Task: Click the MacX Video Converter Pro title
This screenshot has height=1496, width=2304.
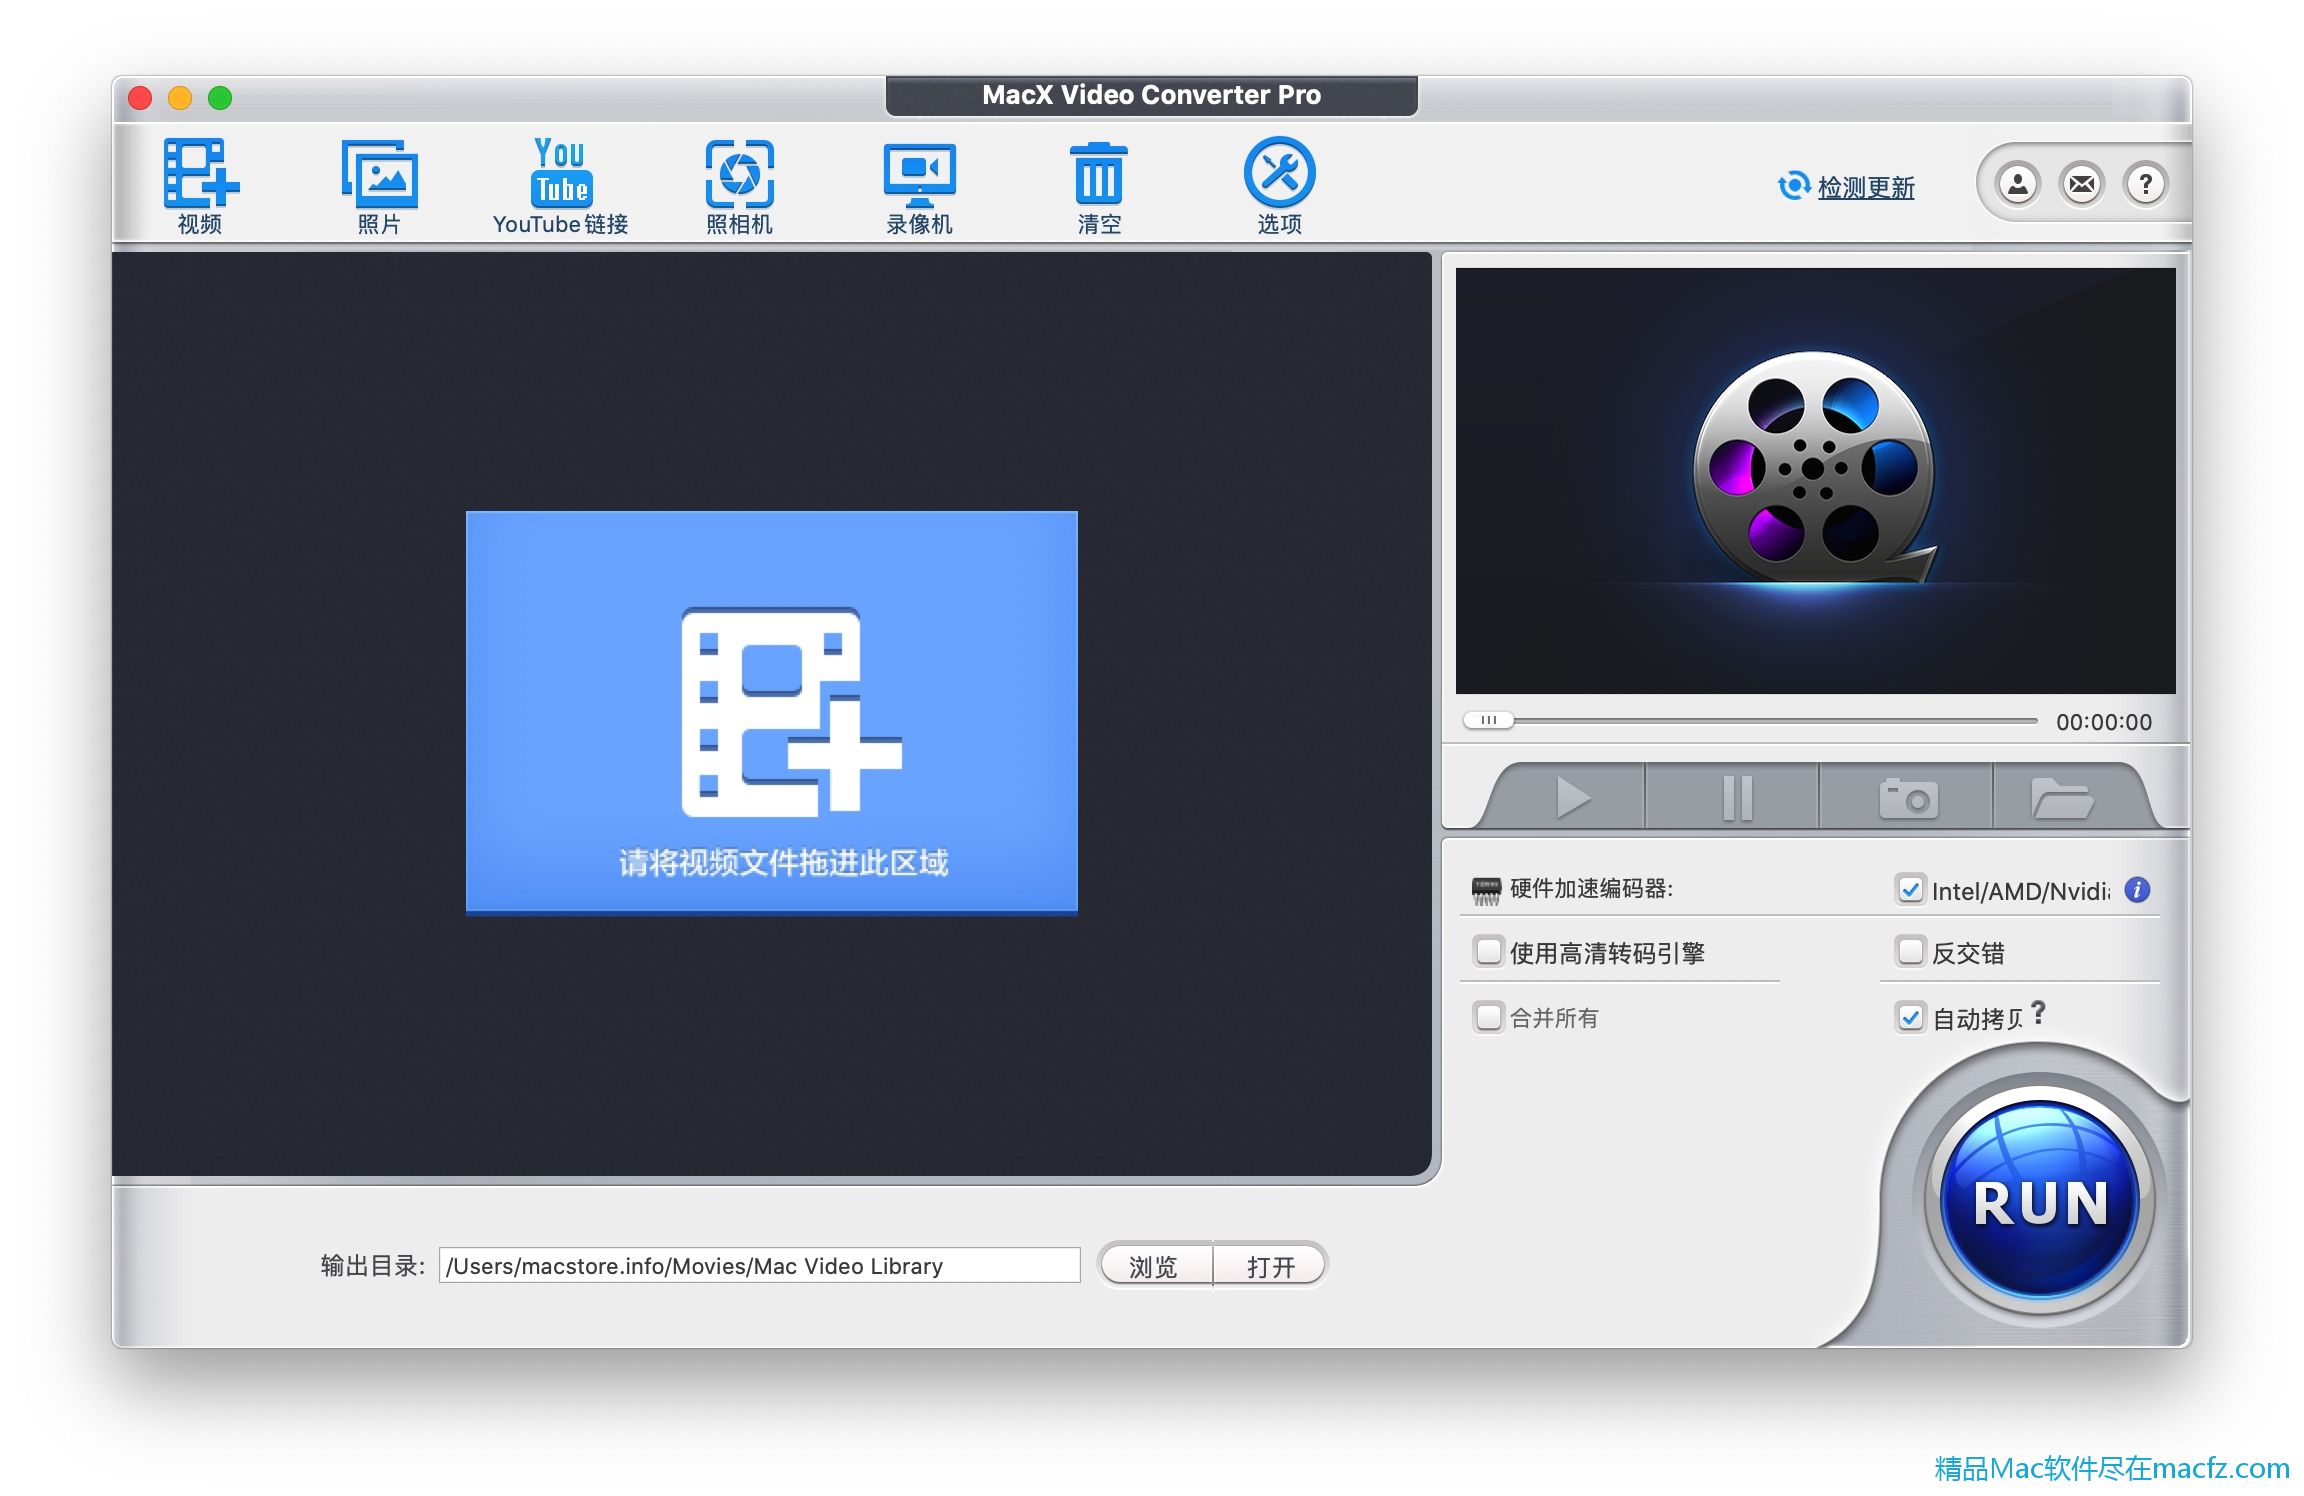Action: click(x=1151, y=95)
